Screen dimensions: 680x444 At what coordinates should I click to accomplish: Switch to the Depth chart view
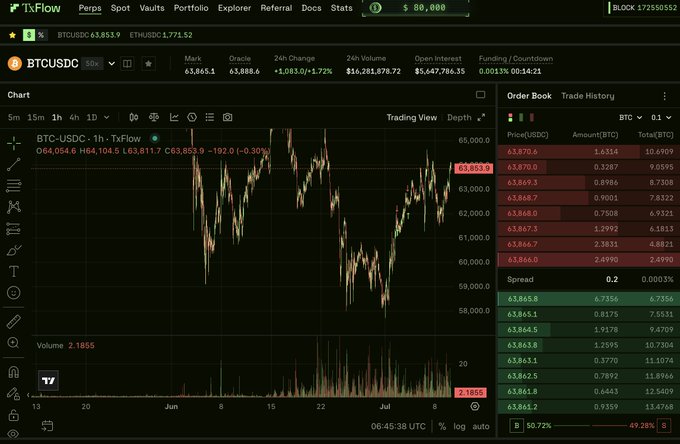459,118
